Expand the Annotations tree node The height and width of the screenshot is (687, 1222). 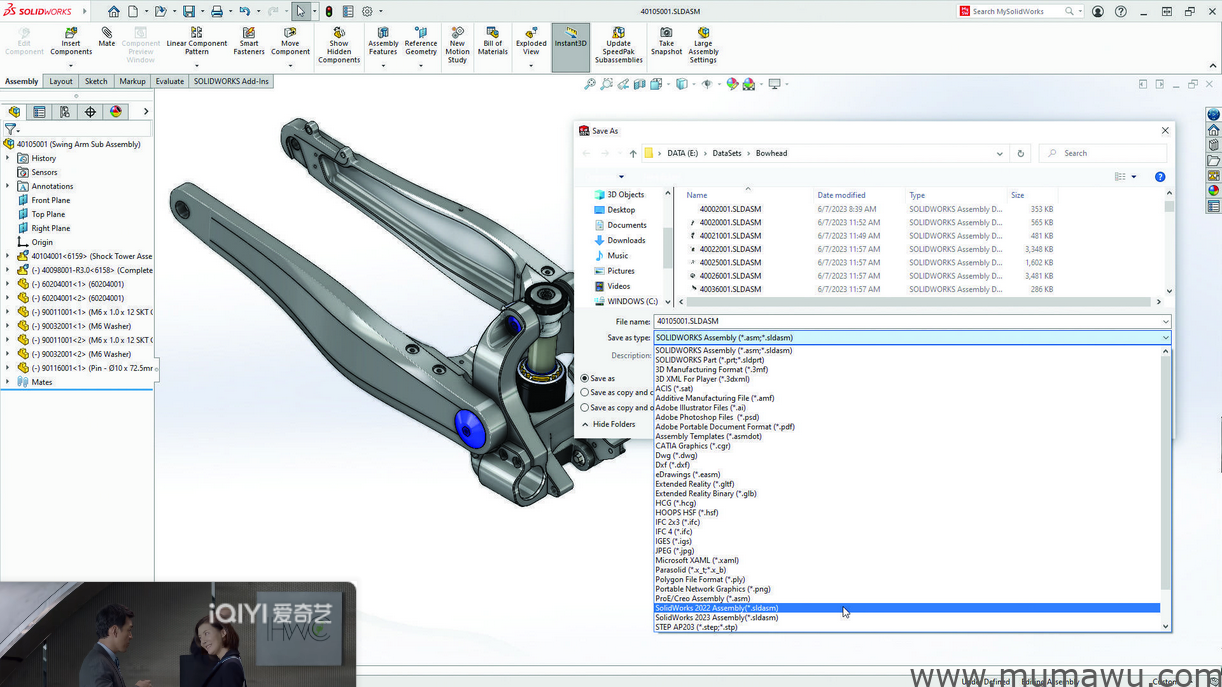click(8, 186)
